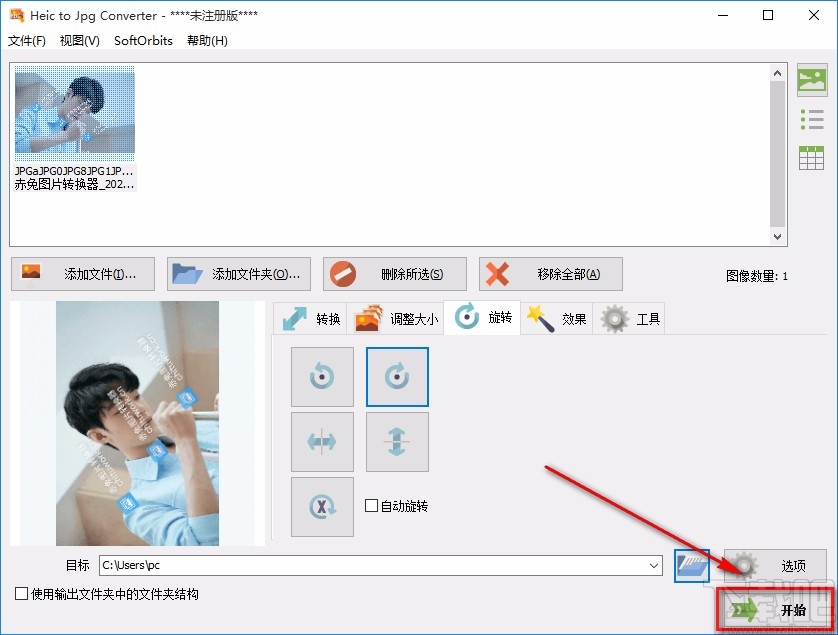Click the 开始 start button

click(x=775, y=608)
